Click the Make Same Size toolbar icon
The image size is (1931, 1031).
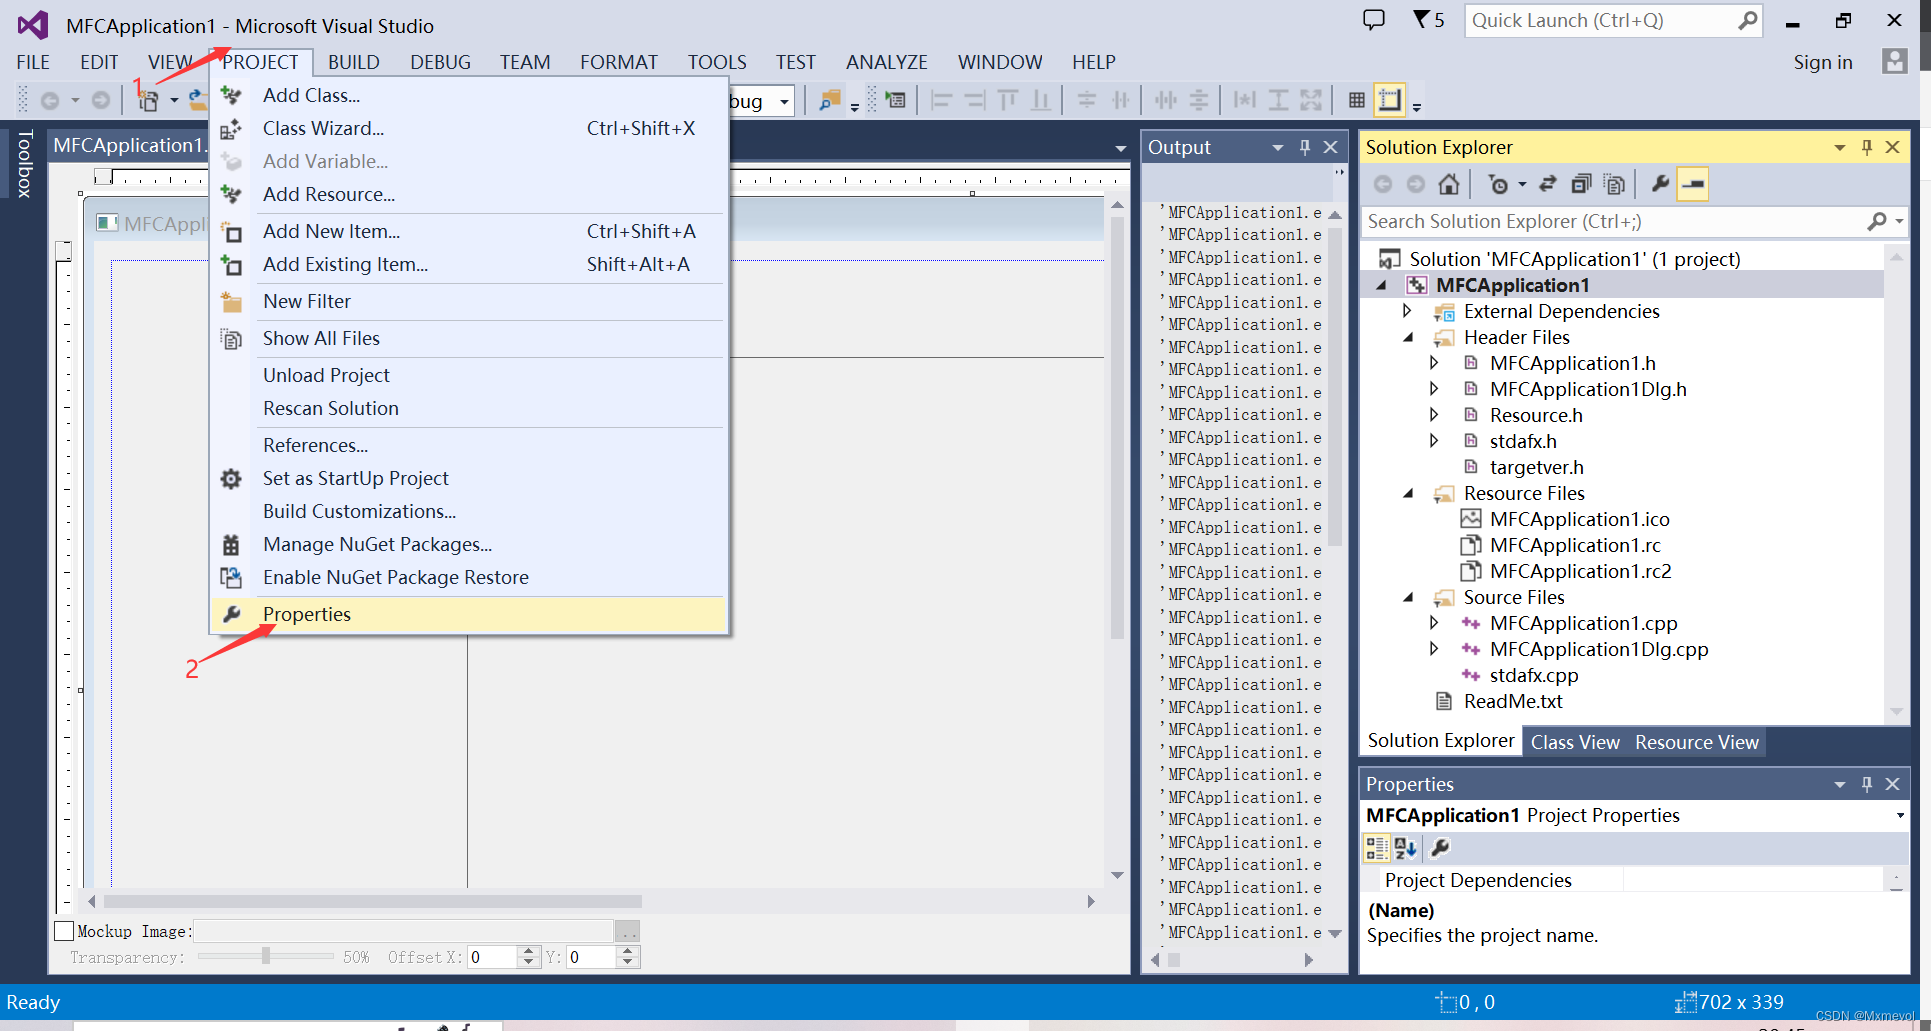1311,100
